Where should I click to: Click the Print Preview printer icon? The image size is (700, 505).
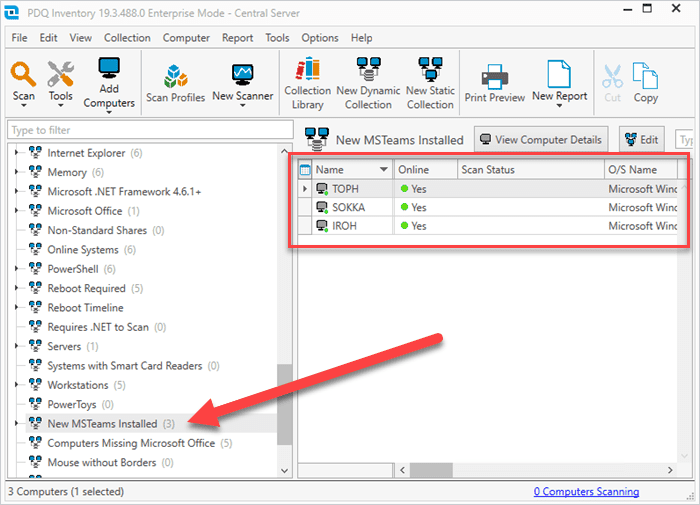click(x=495, y=76)
